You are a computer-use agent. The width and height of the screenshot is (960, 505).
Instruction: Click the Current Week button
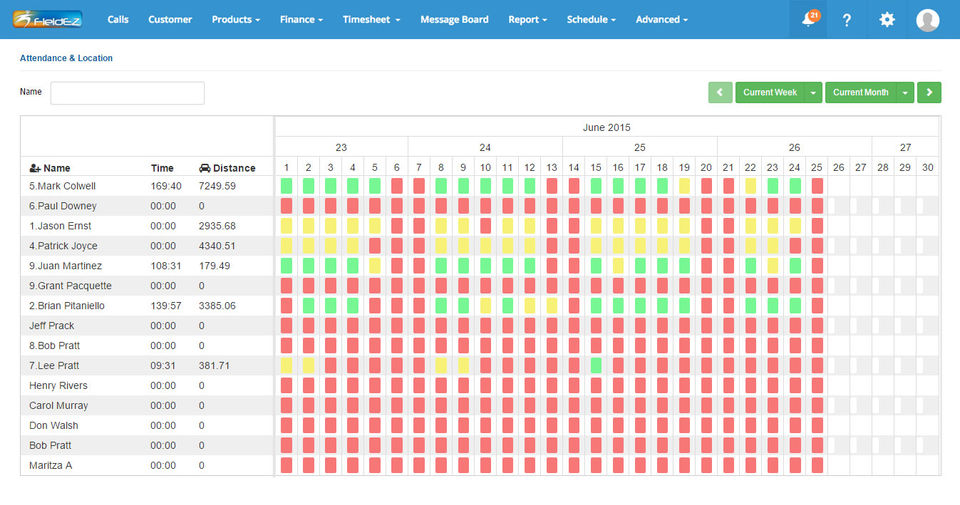pos(770,92)
